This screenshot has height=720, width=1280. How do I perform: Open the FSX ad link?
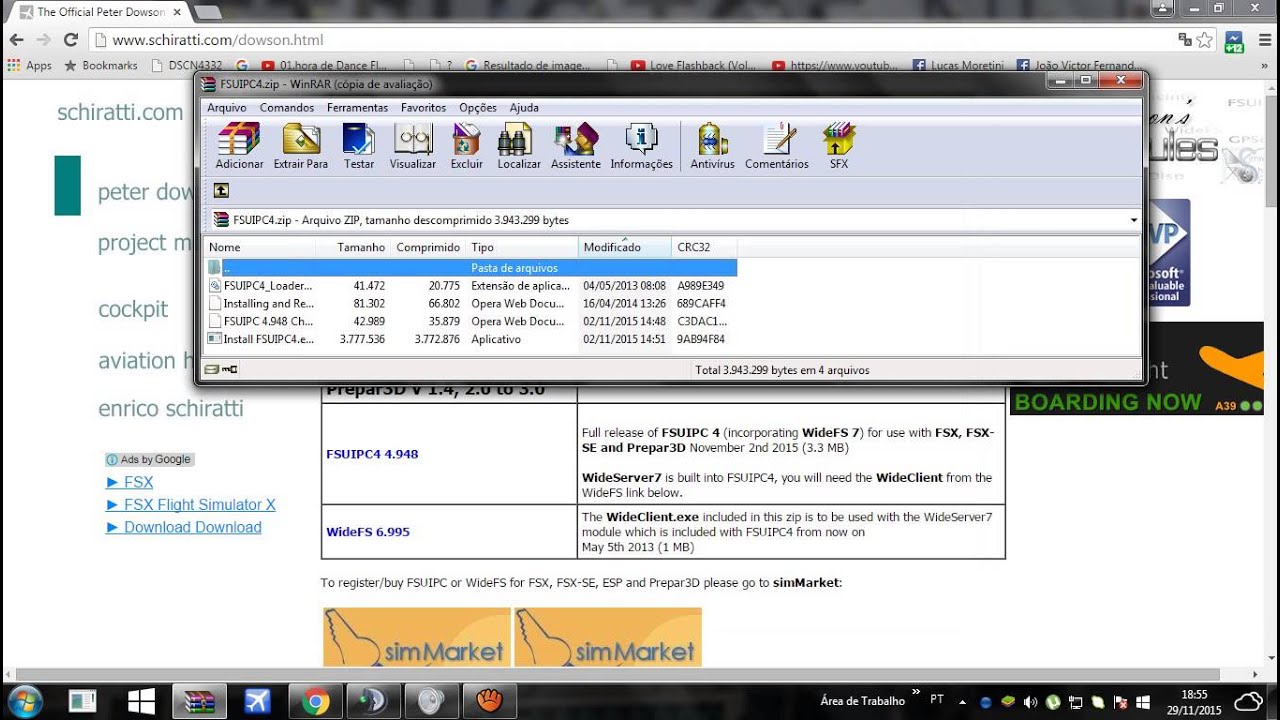click(x=138, y=482)
